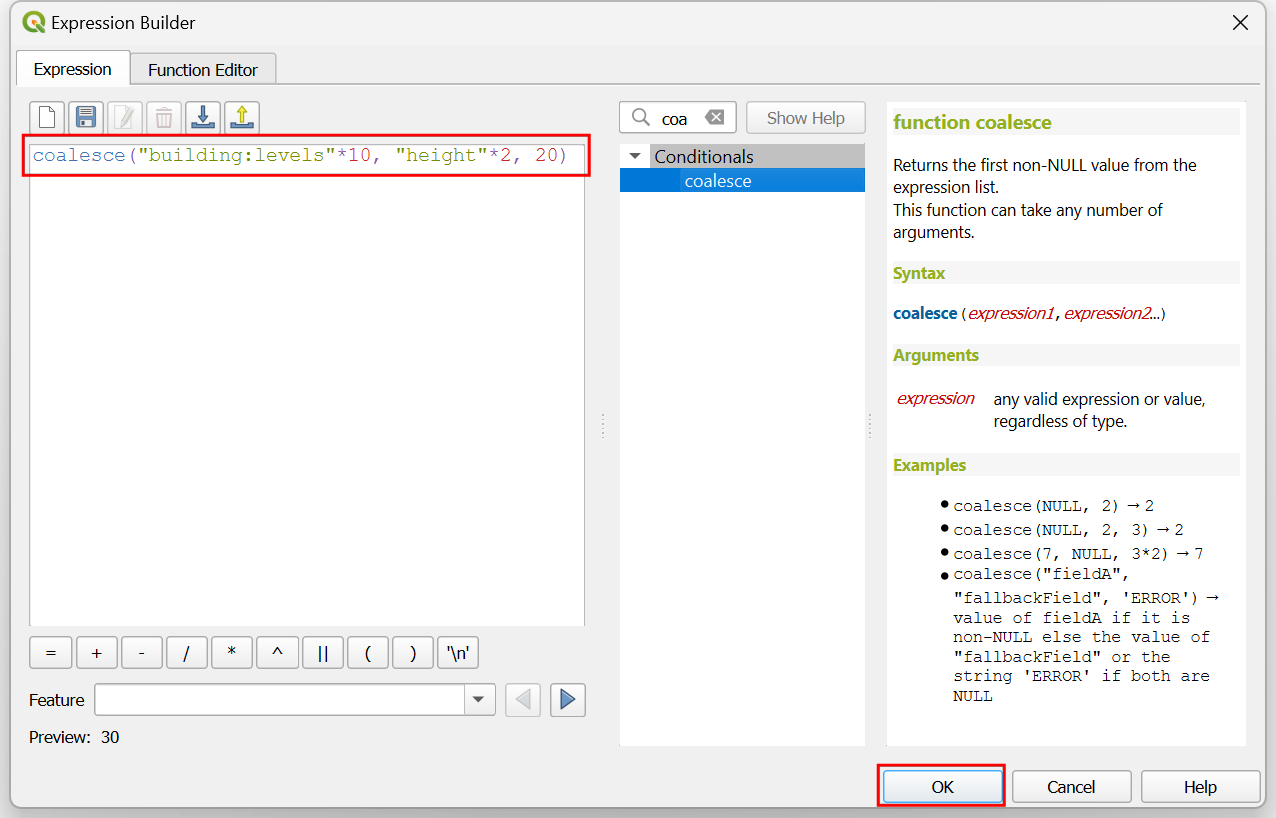Collapse the Conditionals group

(x=634, y=157)
